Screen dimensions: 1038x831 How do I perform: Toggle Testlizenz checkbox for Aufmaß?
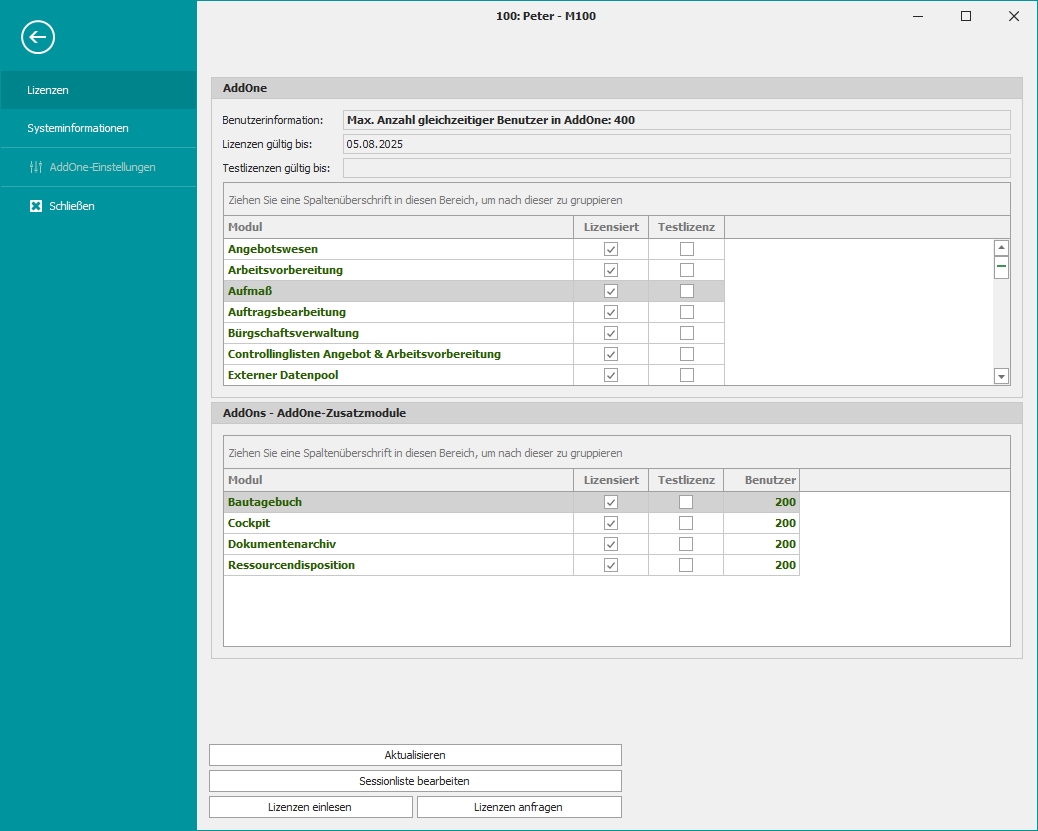(x=686, y=291)
